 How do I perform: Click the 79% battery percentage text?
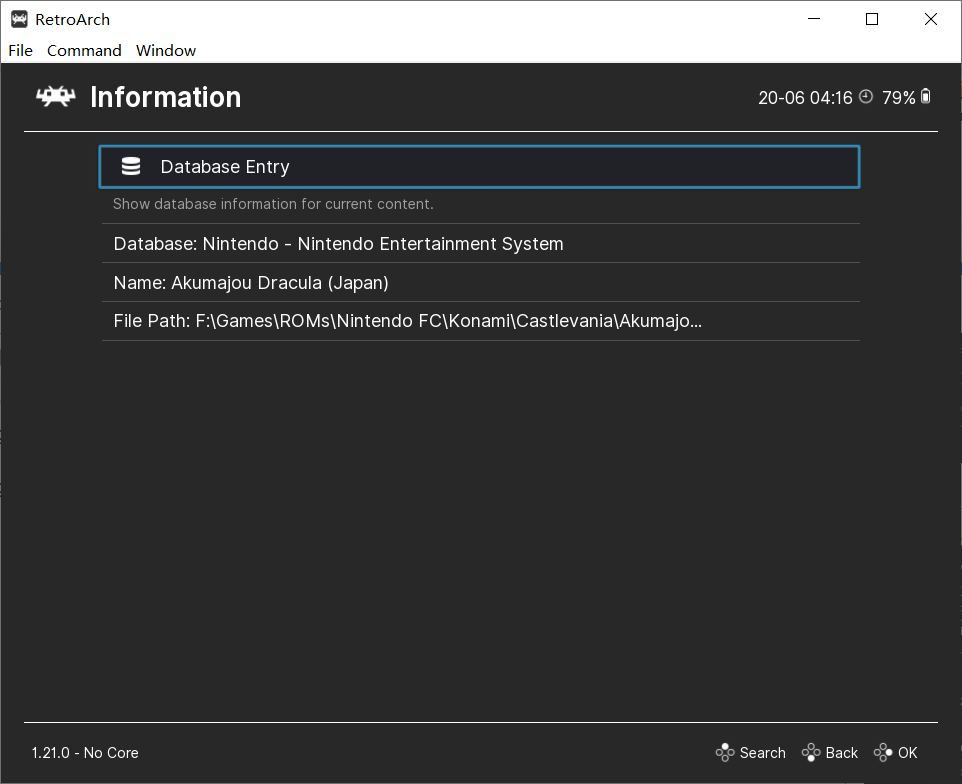pos(898,98)
